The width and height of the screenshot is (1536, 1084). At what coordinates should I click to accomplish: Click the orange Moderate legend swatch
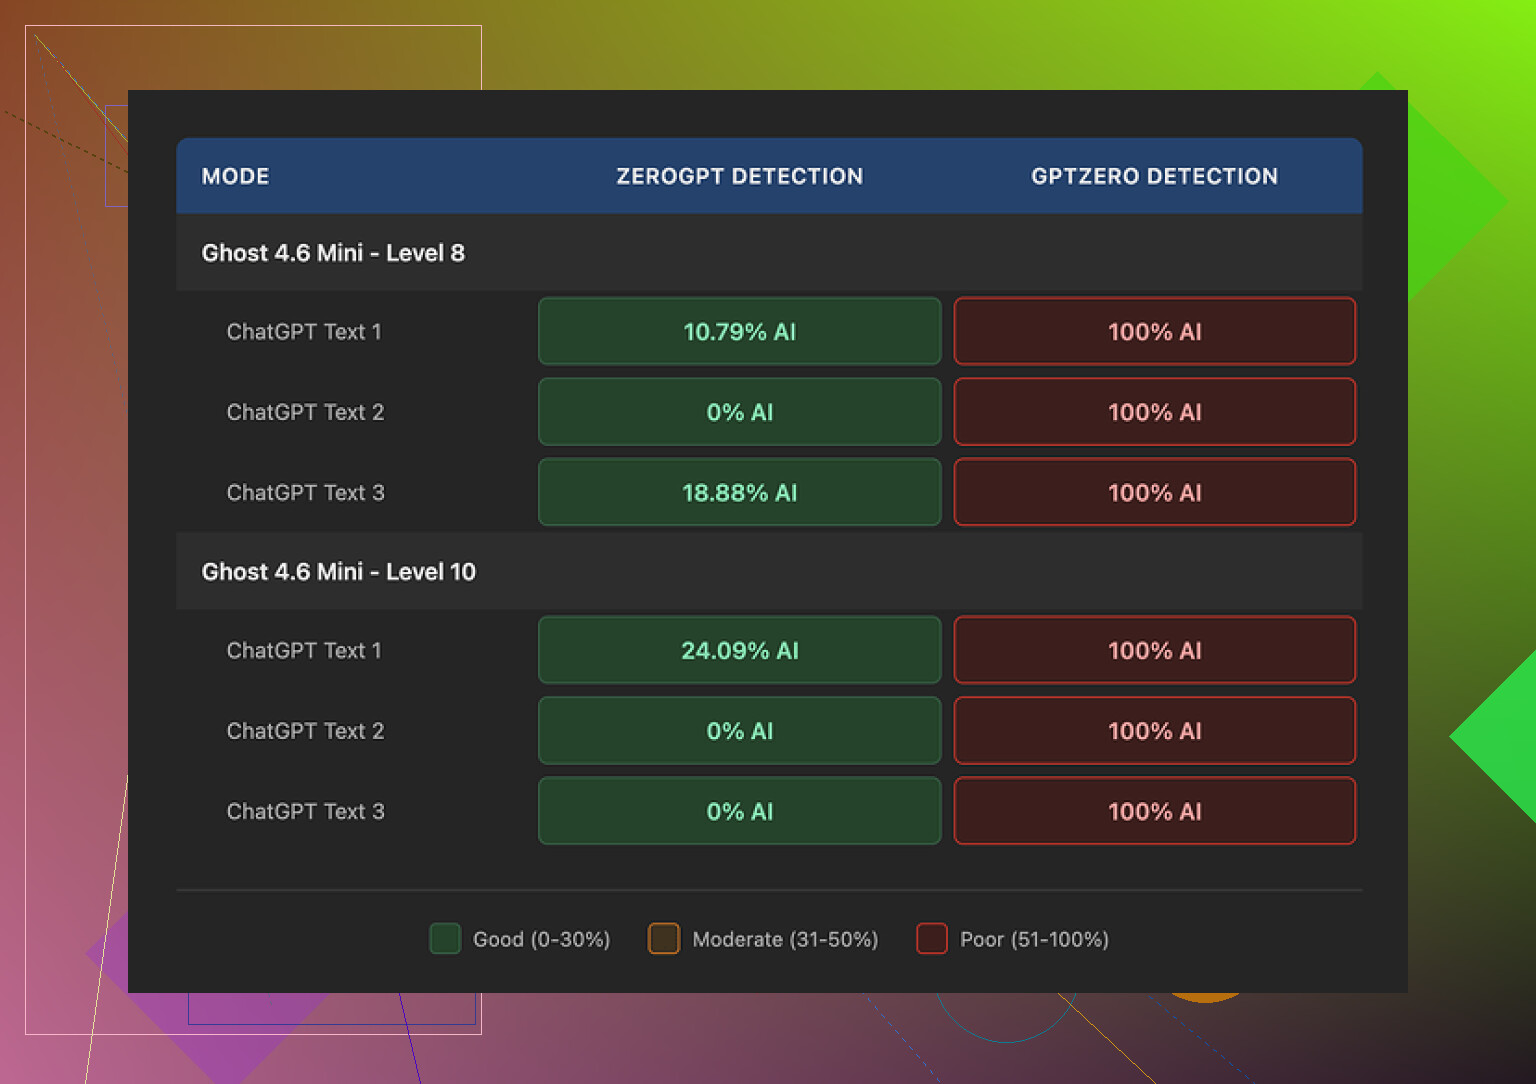(664, 939)
